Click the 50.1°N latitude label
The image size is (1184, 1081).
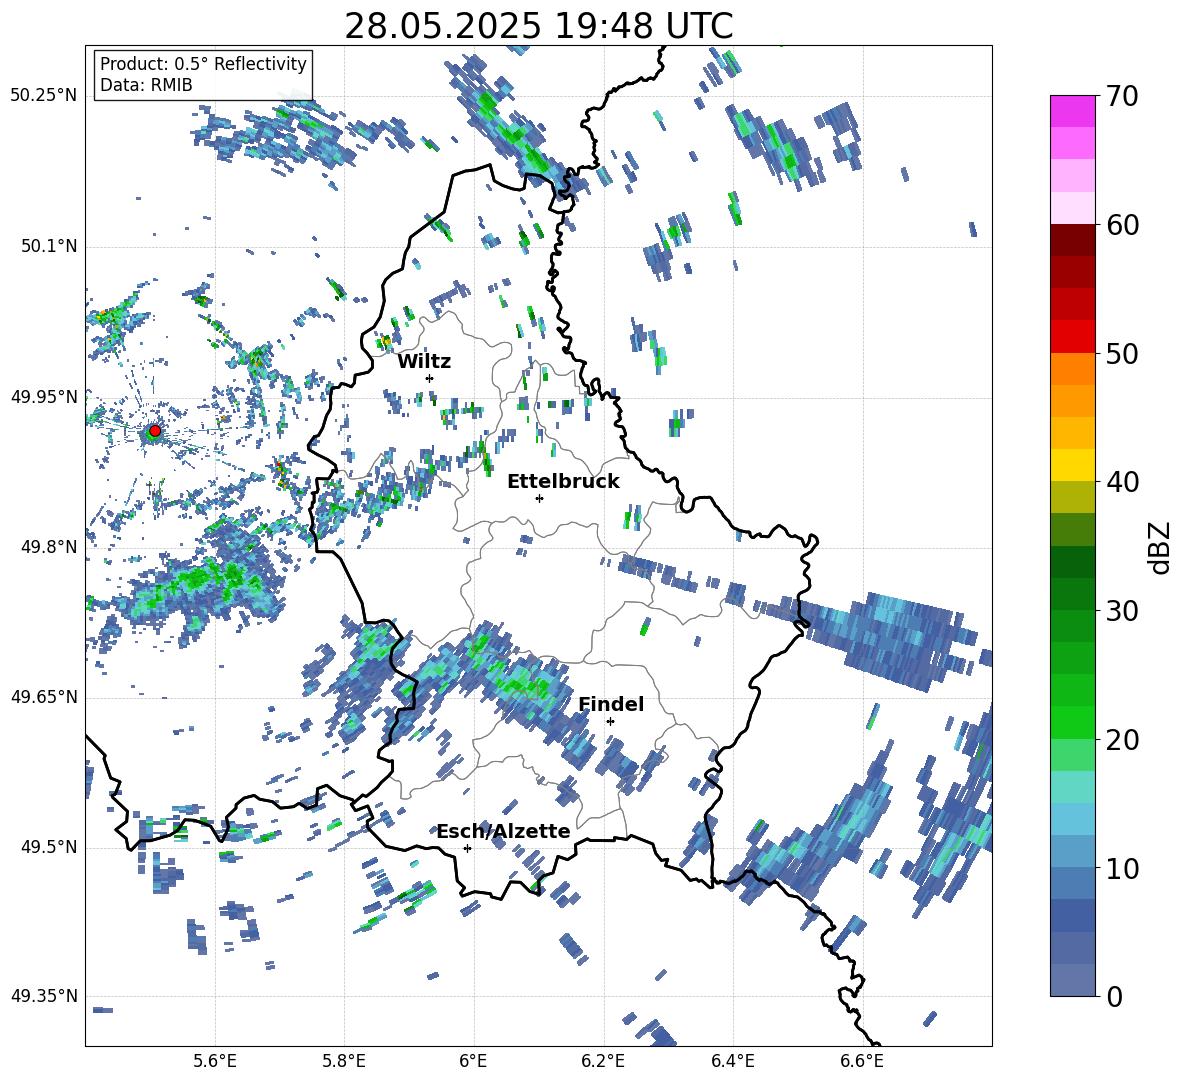point(48,246)
